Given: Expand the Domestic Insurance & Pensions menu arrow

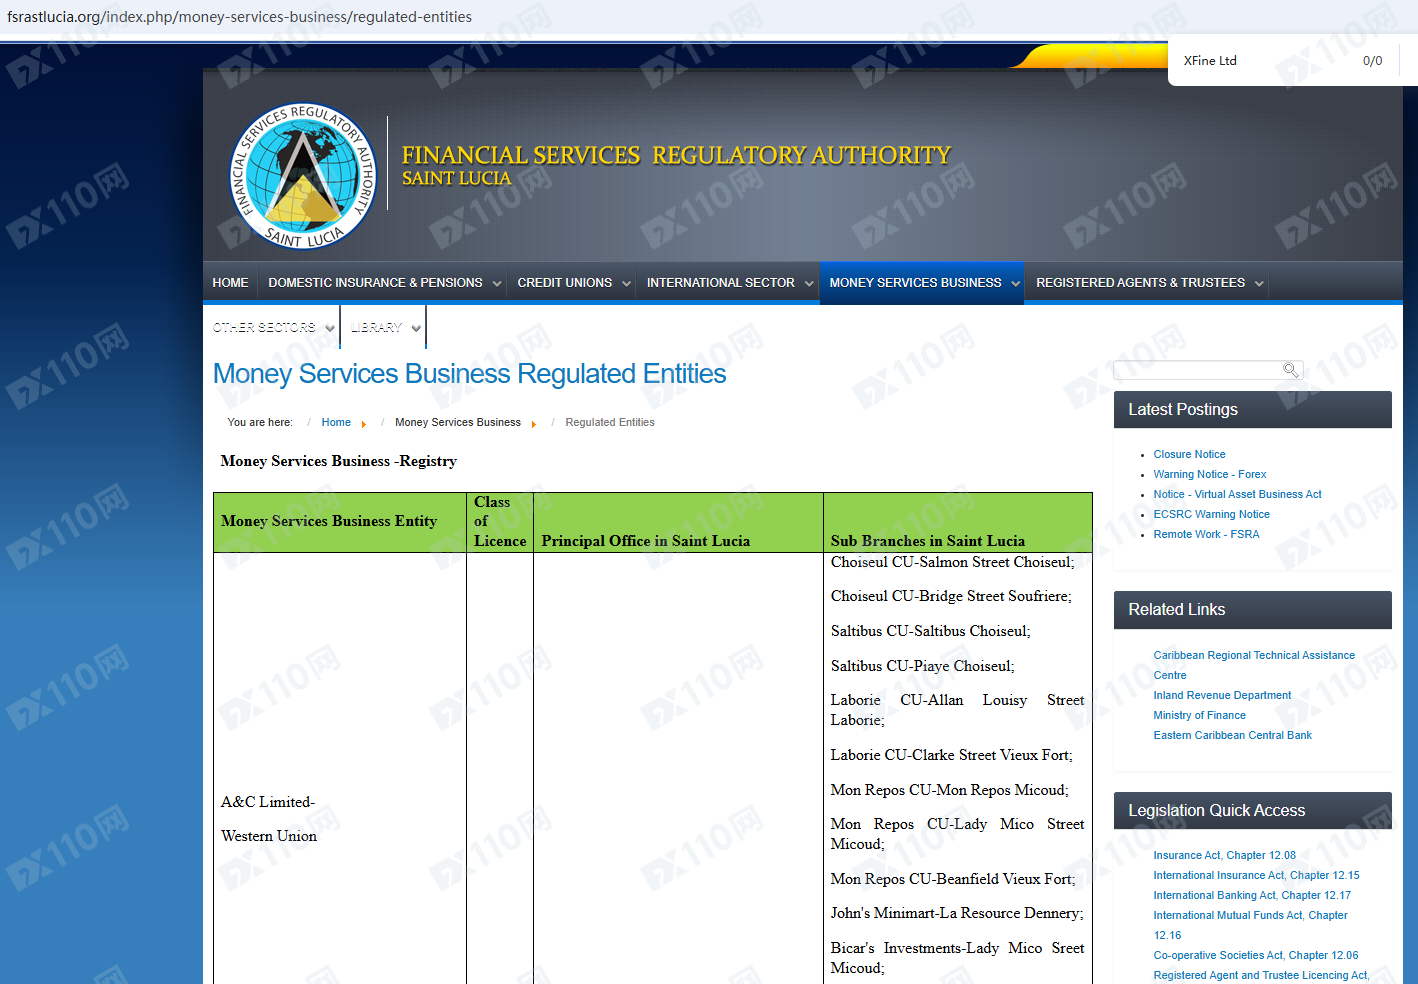Looking at the screenshot, I should point(496,284).
